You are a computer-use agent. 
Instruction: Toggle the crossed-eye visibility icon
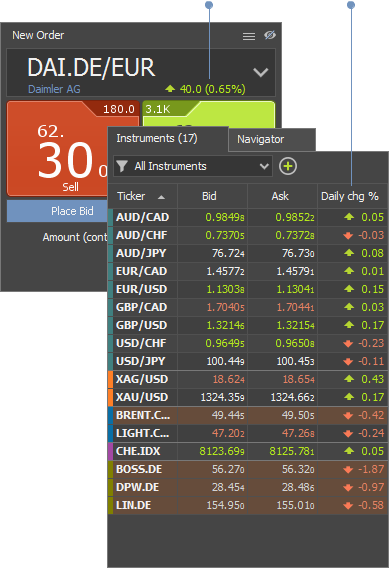(270, 35)
